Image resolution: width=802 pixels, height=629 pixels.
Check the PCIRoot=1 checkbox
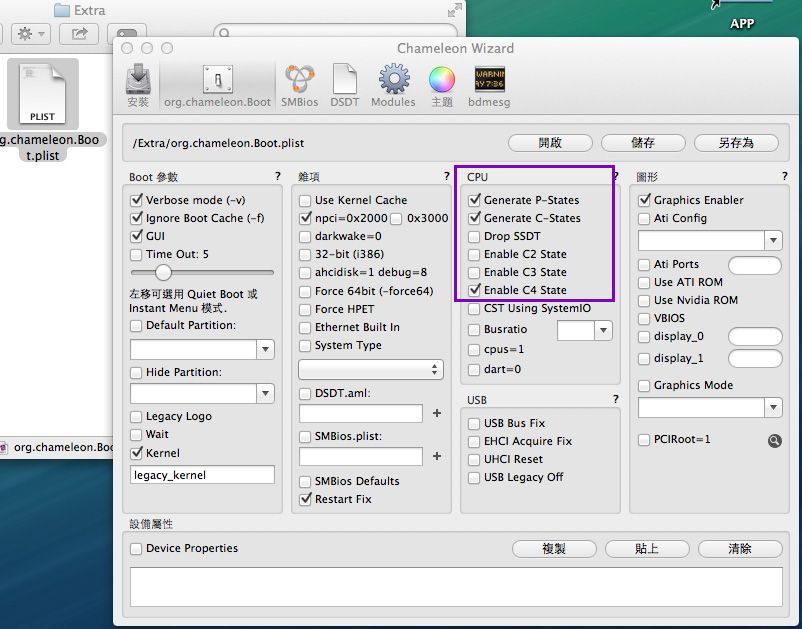[644, 439]
